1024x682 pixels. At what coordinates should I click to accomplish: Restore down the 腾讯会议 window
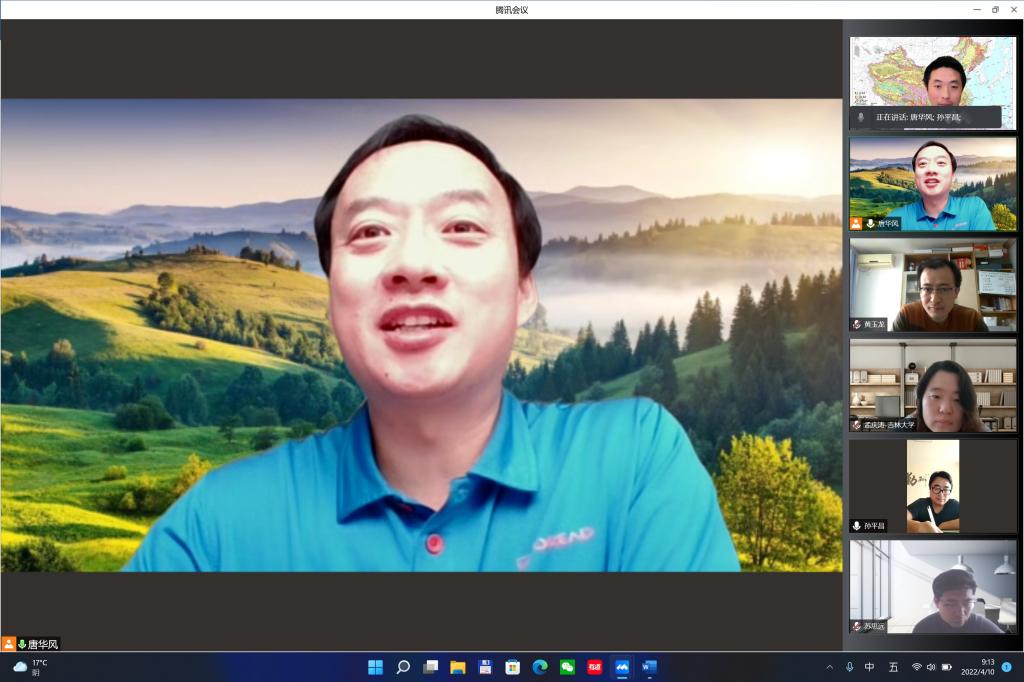pyautogui.click(x=994, y=9)
